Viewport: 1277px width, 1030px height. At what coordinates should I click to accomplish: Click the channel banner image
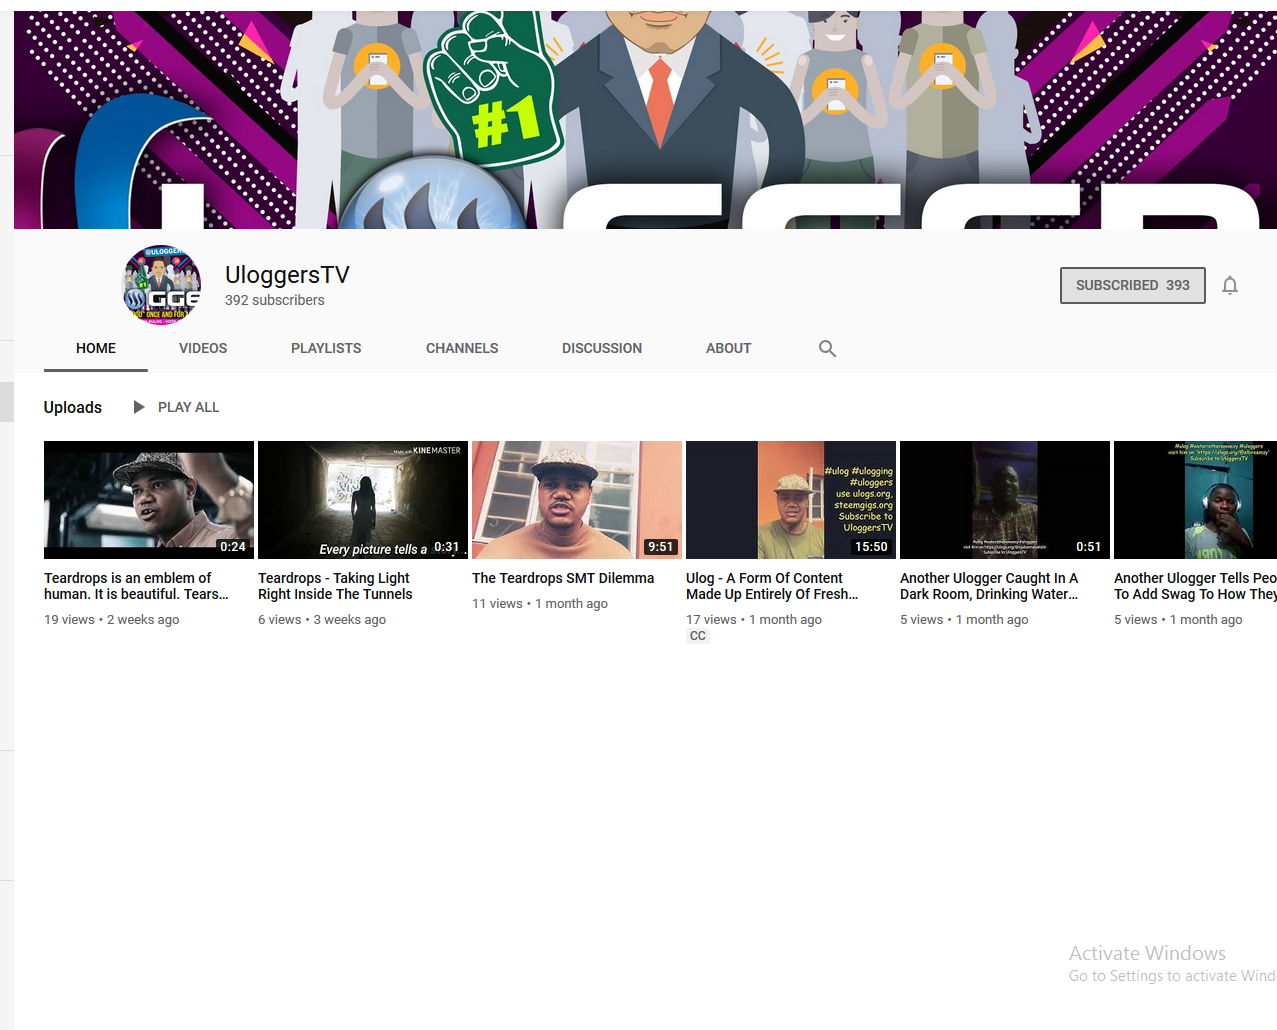(x=645, y=120)
